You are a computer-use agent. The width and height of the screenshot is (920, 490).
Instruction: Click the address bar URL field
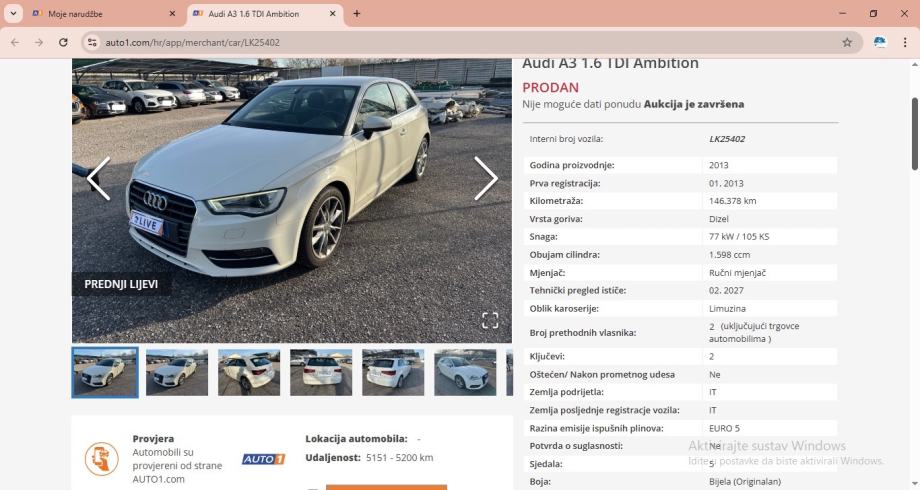(469, 42)
